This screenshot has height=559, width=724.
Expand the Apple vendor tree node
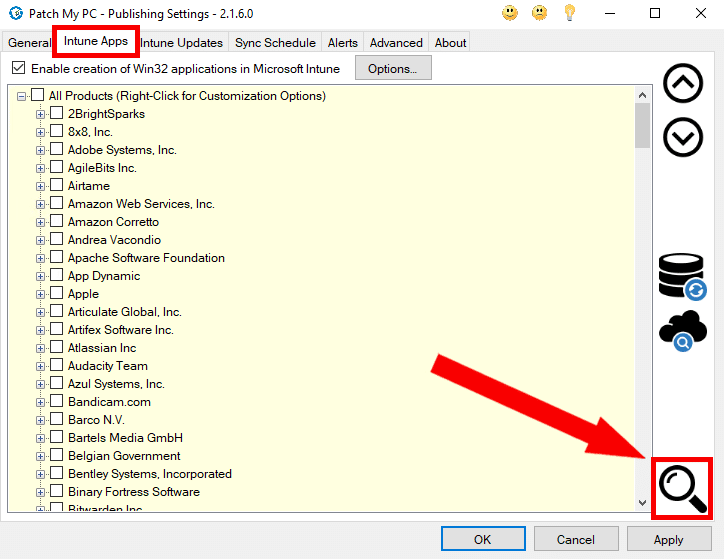coord(41,294)
